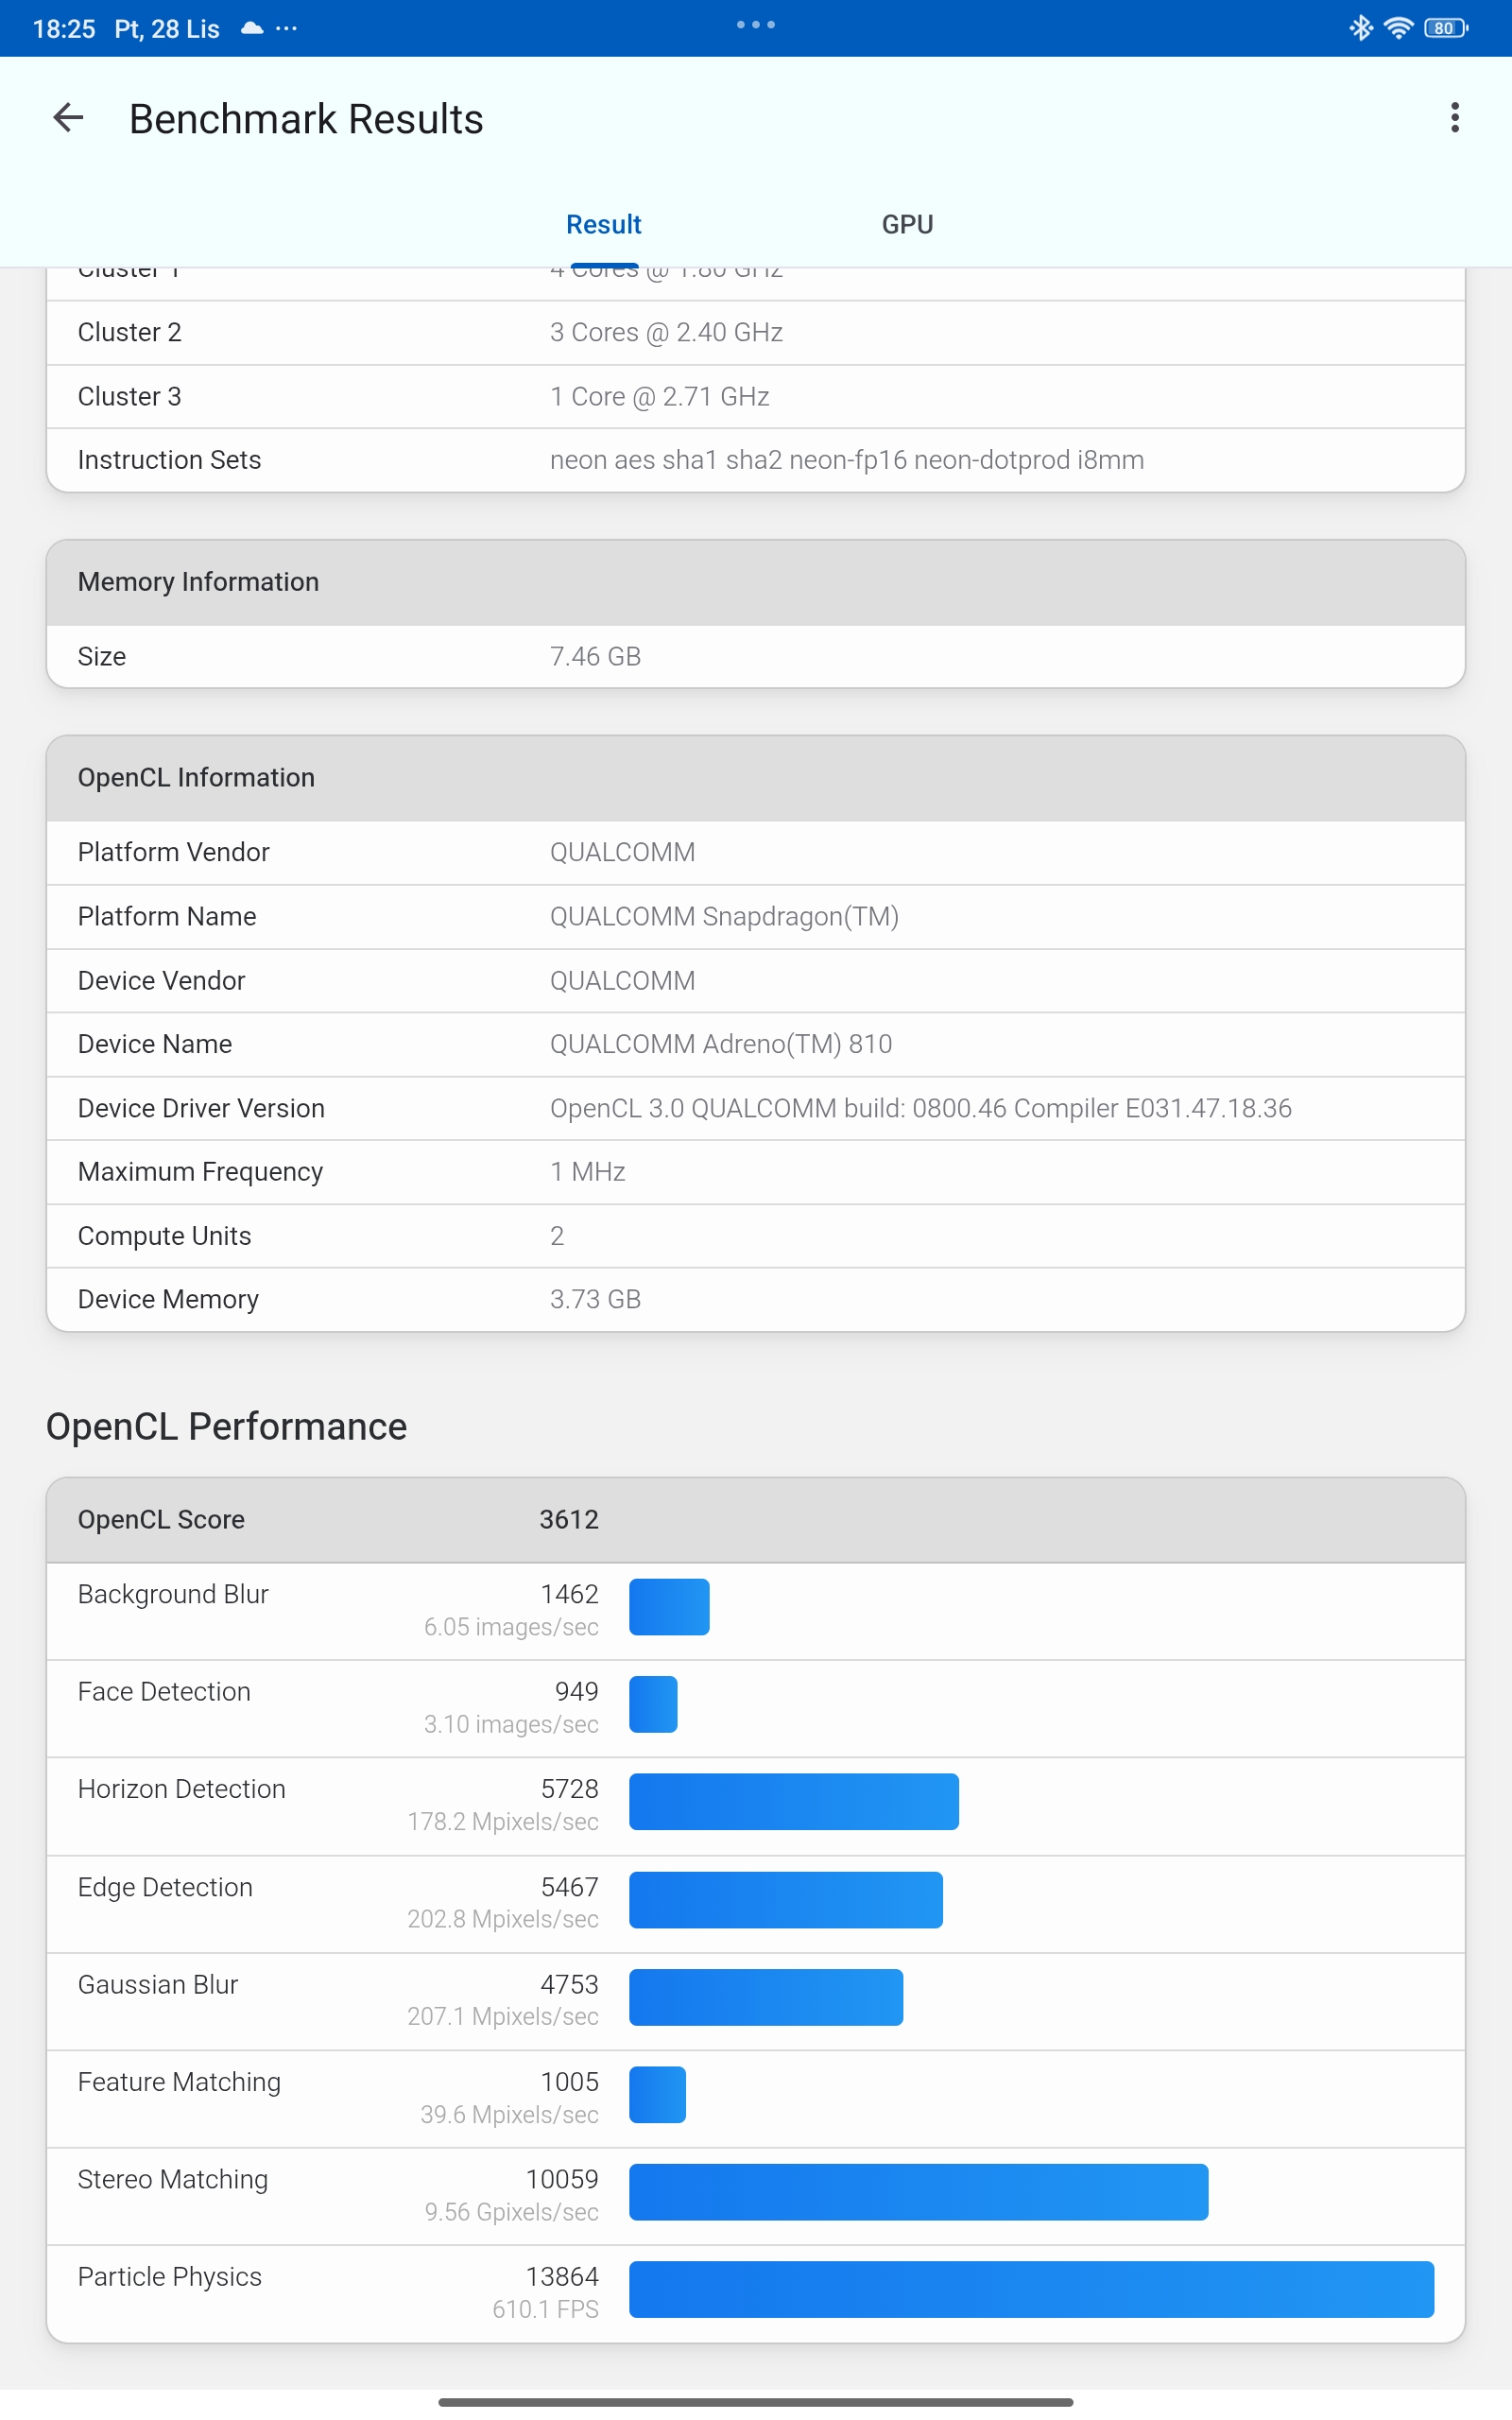Tap the status bar notification dots
The width and height of the screenshot is (1512, 2420).
click(287, 28)
